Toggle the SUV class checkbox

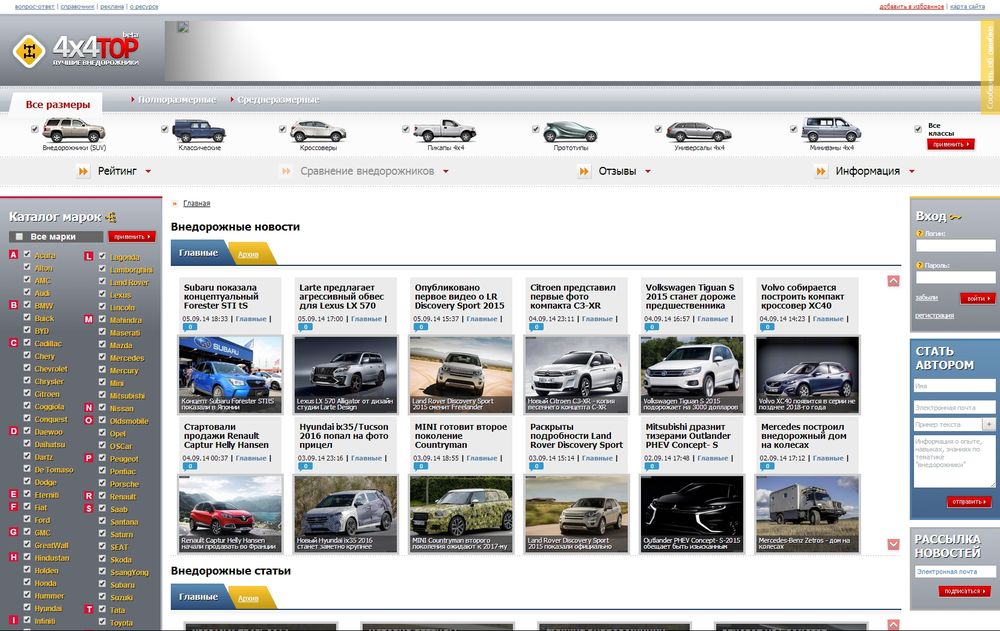35,129
